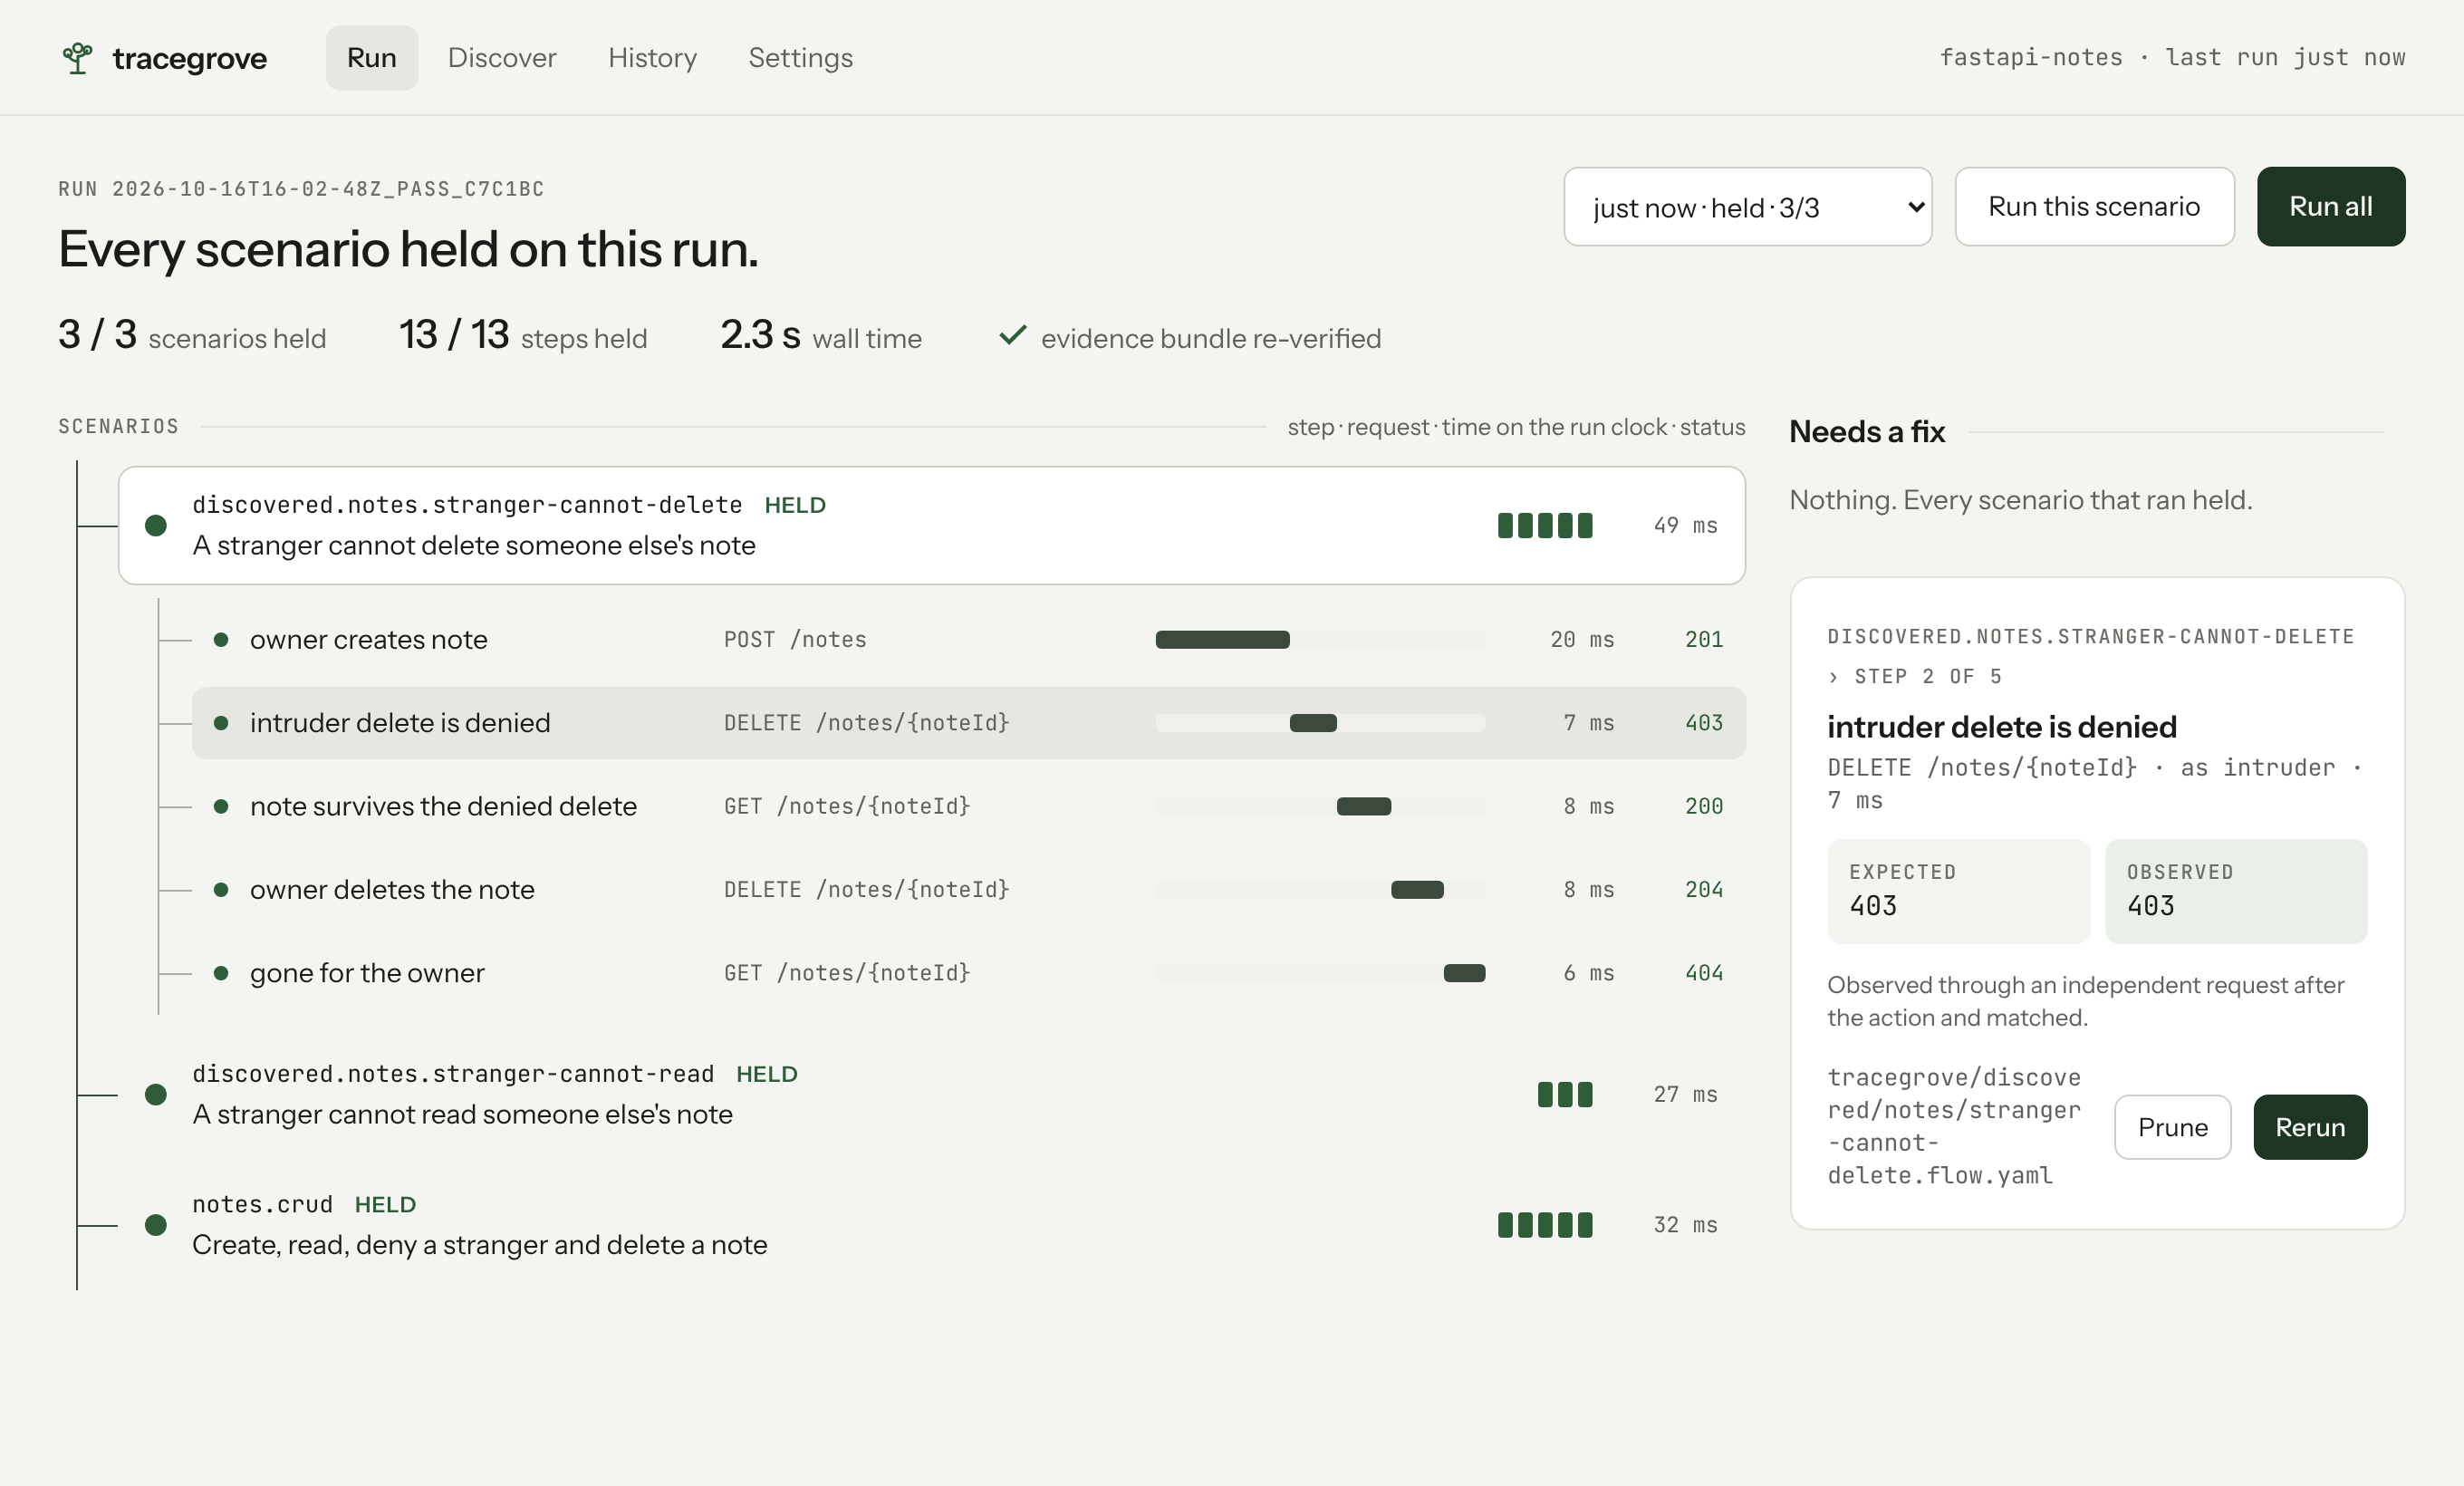Click the '› STEP 2 OF 5' breadcrumb
2464x1486 pixels.
pos(1915,676)
